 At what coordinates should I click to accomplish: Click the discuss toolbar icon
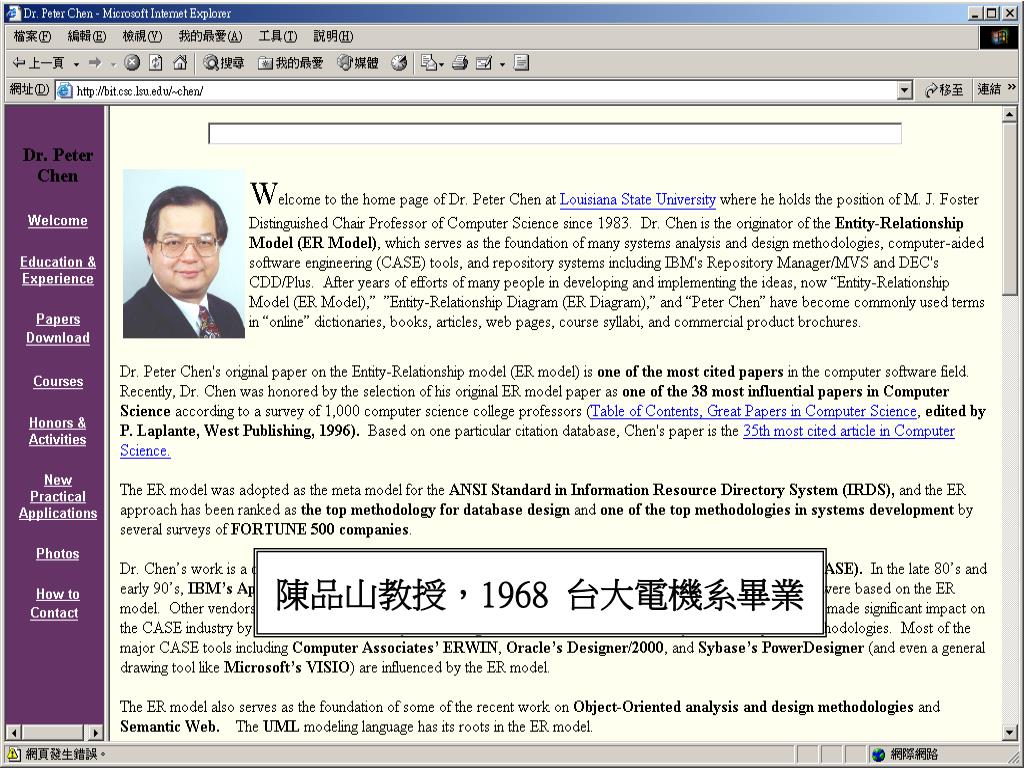pyautogui.click(x=521, y=63)
